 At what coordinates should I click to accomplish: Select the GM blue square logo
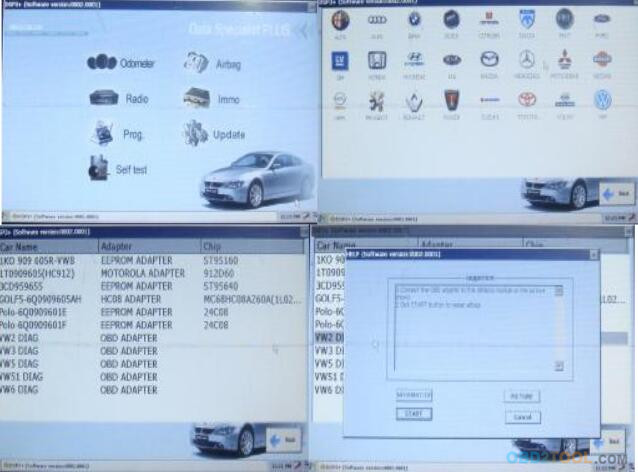[x=340, y=61]
